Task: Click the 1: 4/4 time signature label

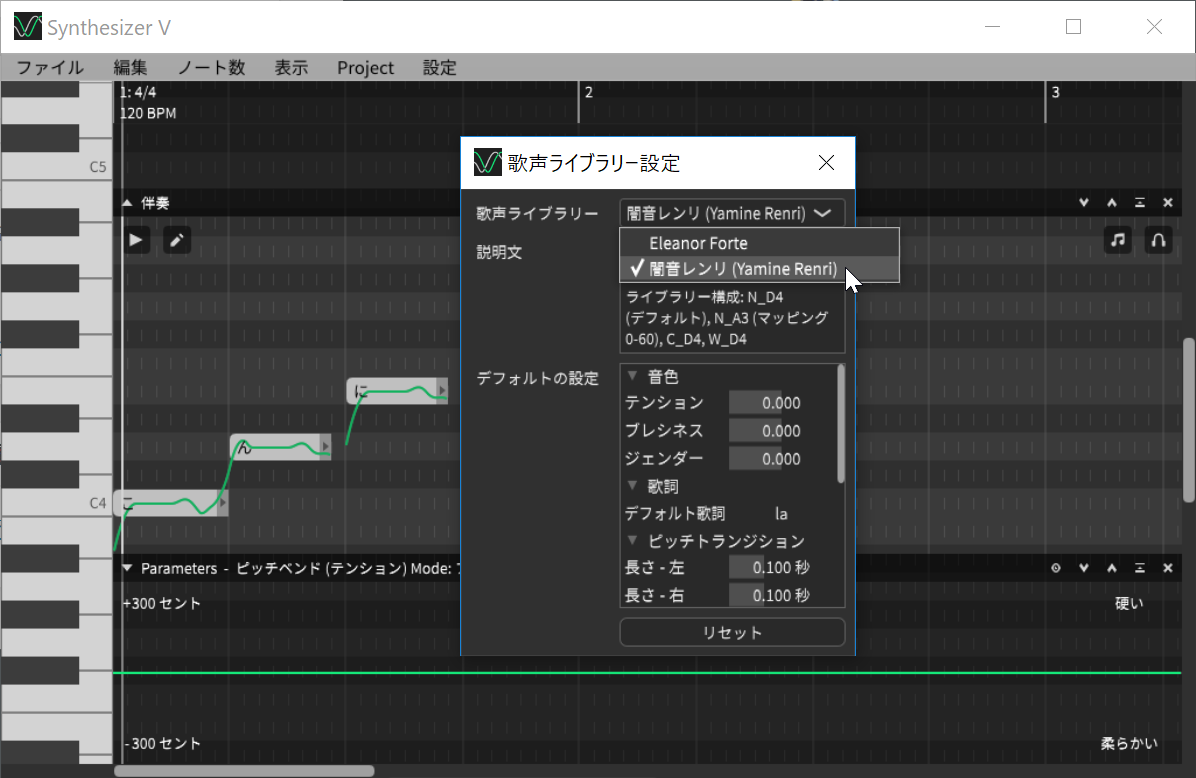Action: coord(138,92)
